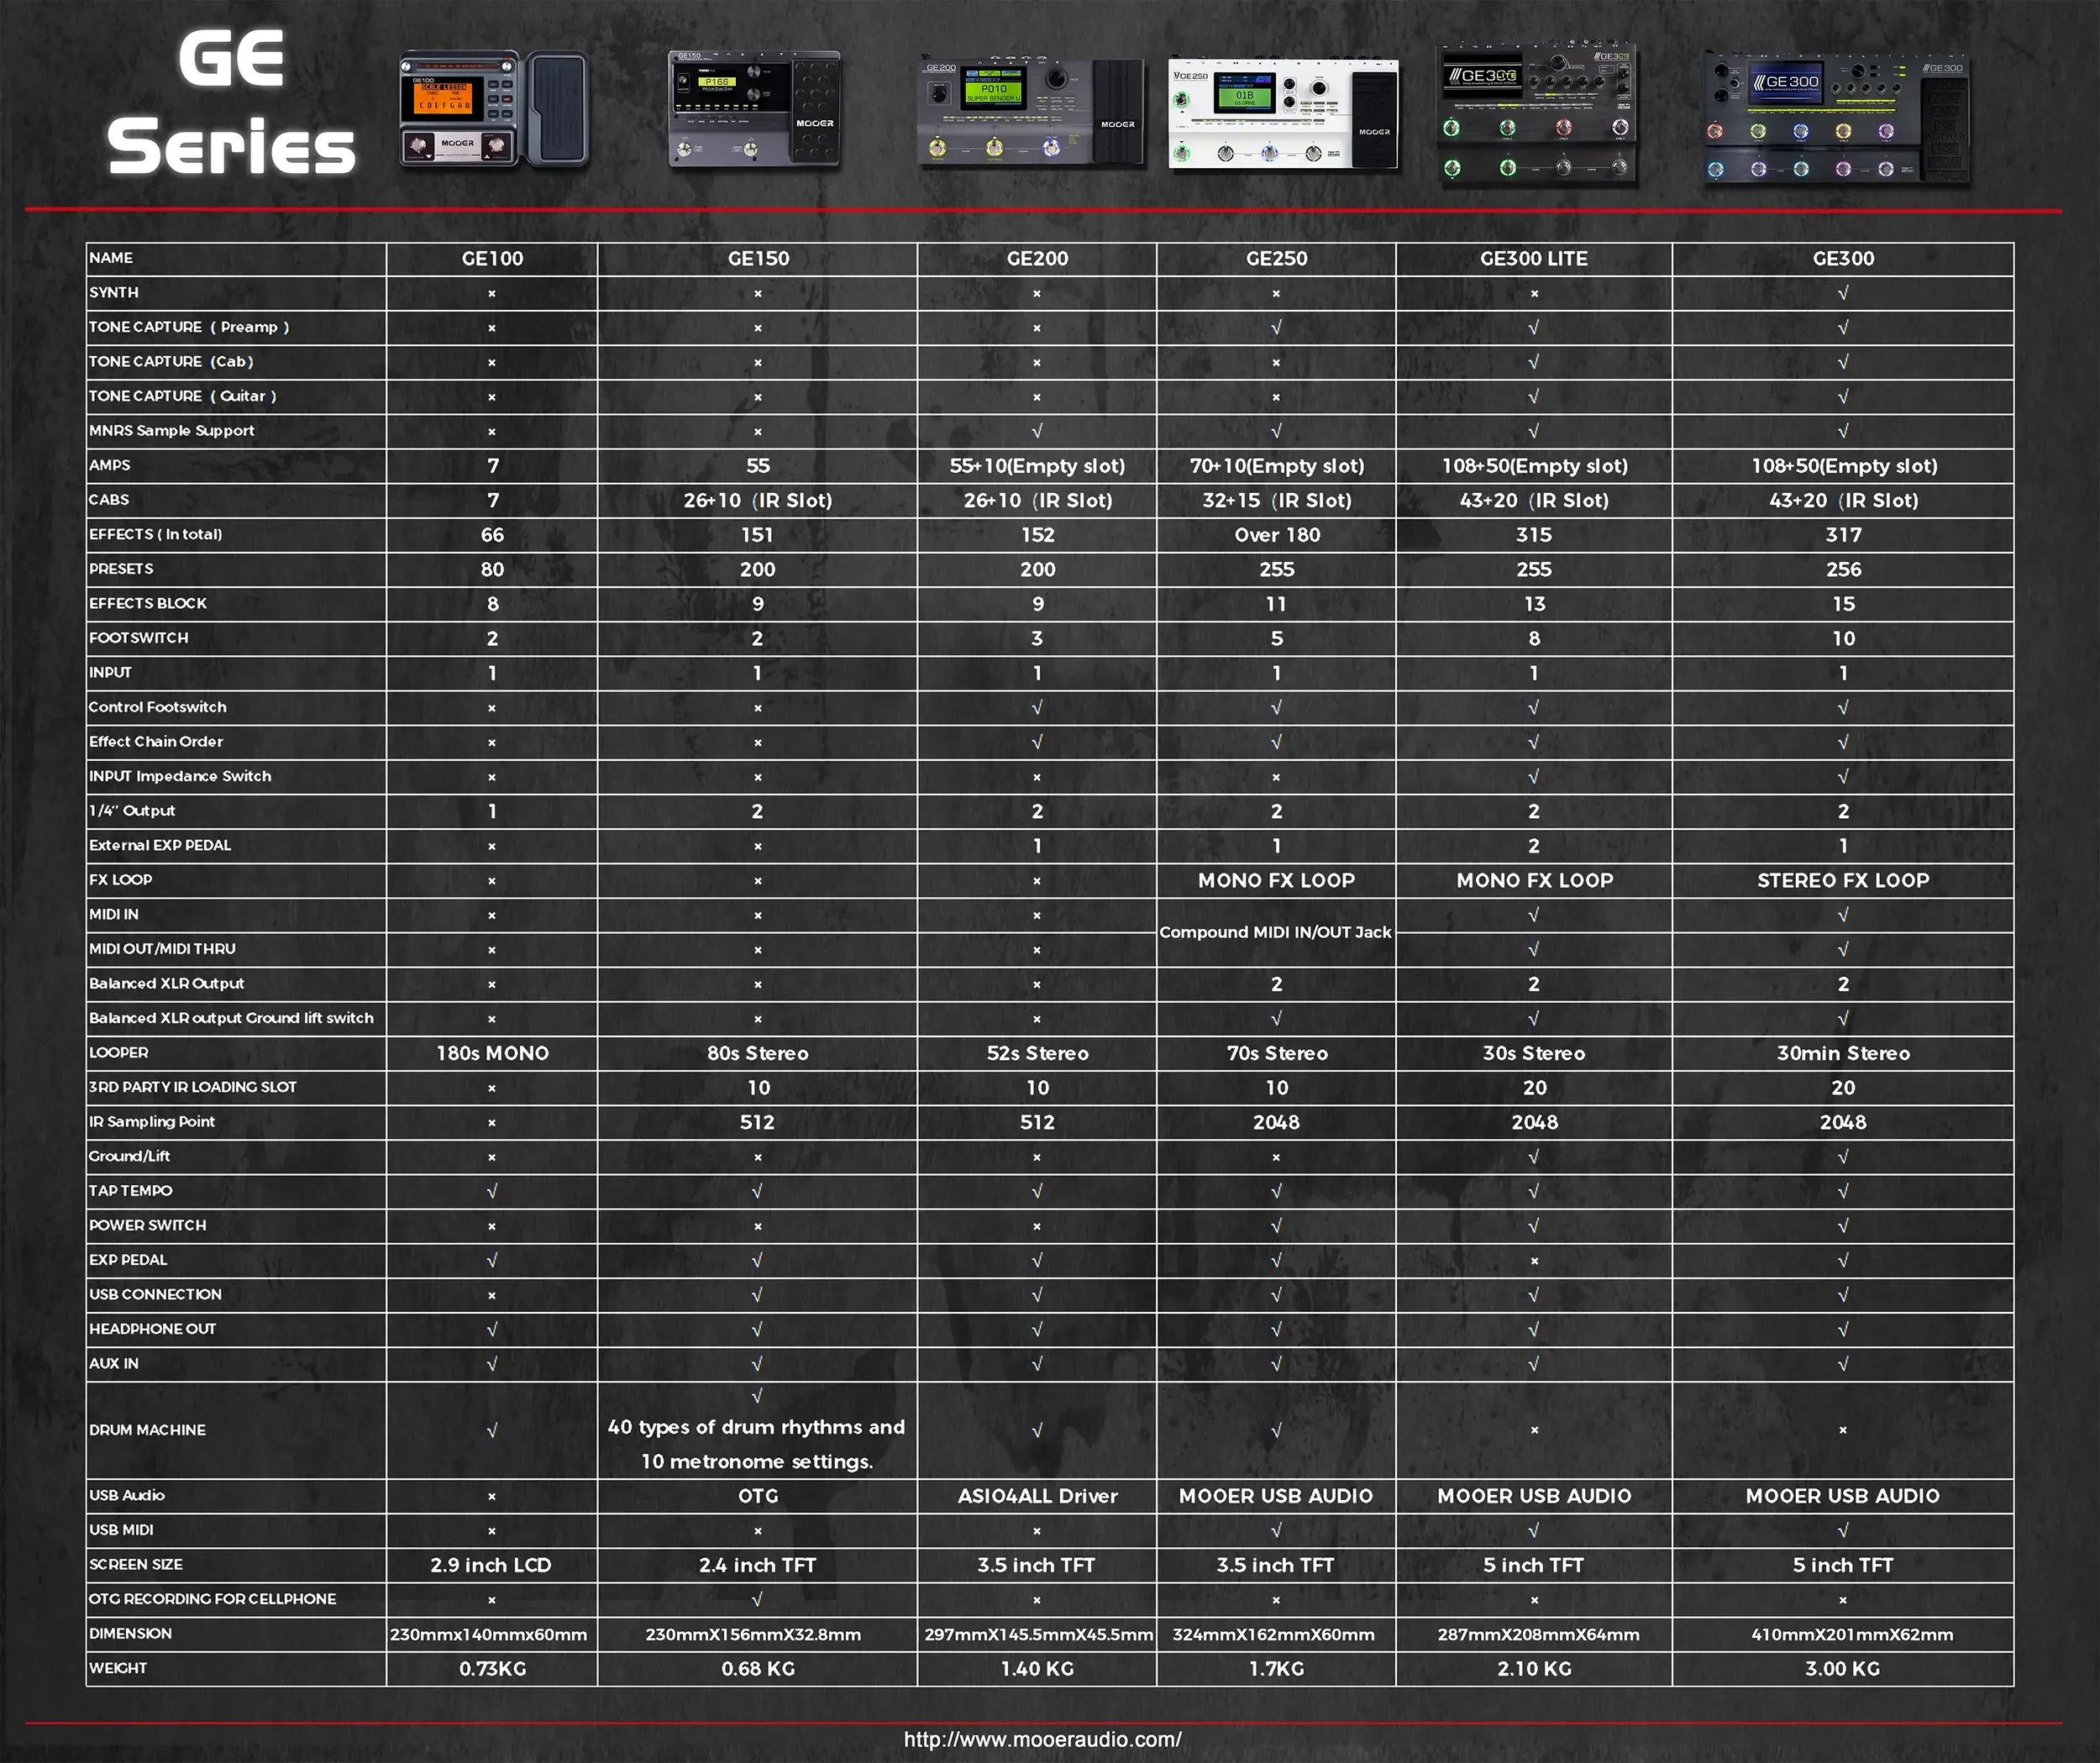This screenshot has width=2100, height=1763.
Task: Select the GE300 column header
Action: pos(1843,258)
